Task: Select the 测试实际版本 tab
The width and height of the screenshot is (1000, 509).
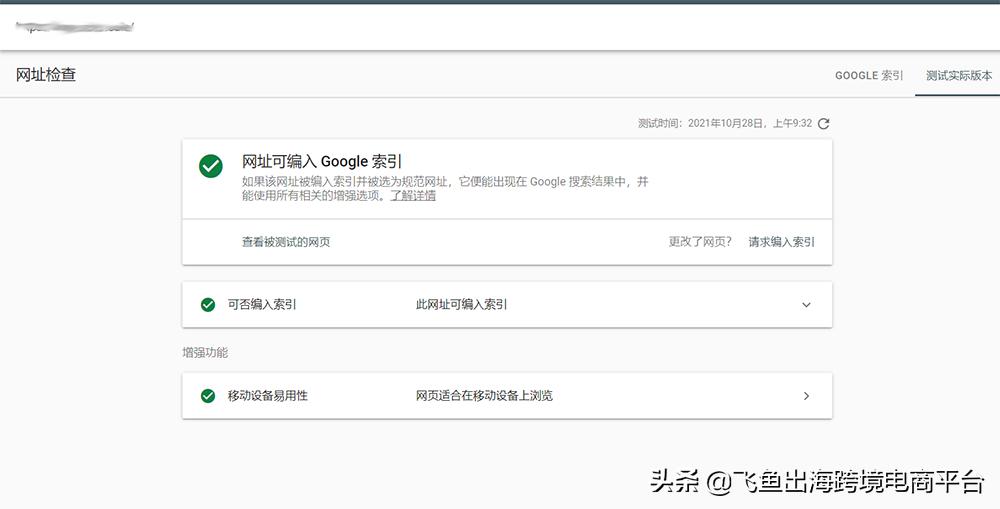Action: click(959, 75)
